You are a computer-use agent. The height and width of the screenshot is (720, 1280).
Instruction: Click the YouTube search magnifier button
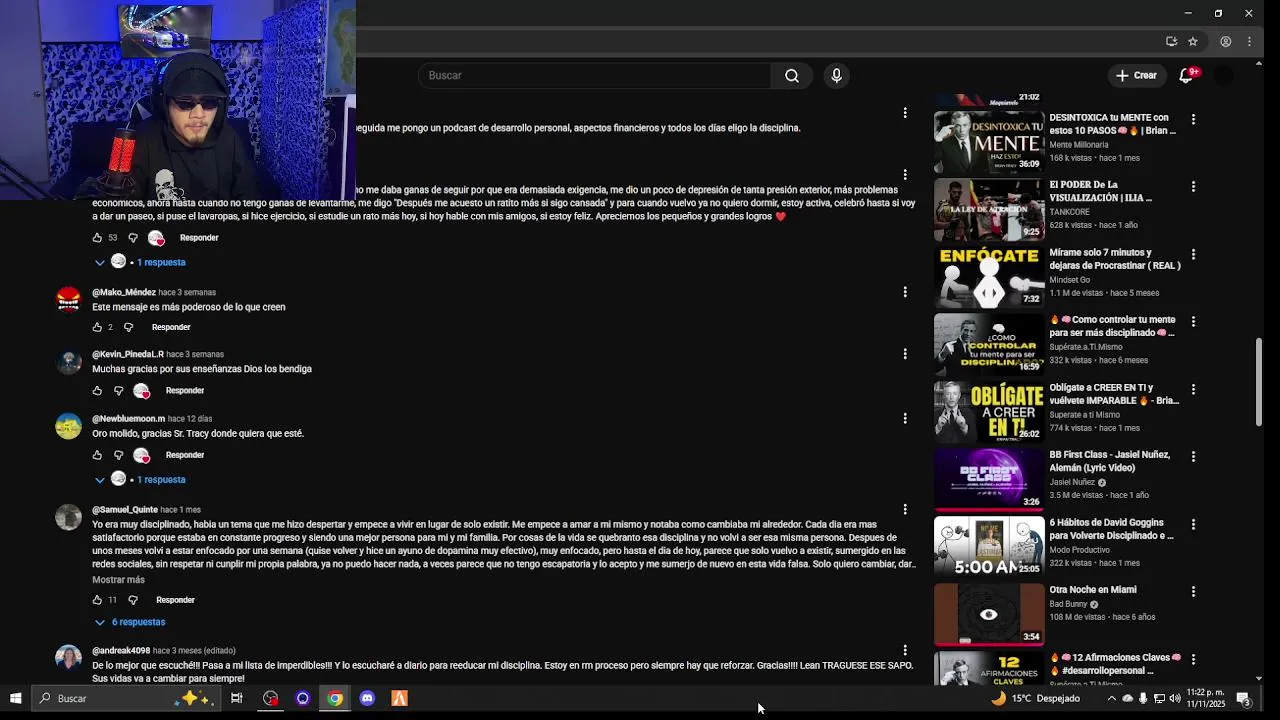[791, 76]
